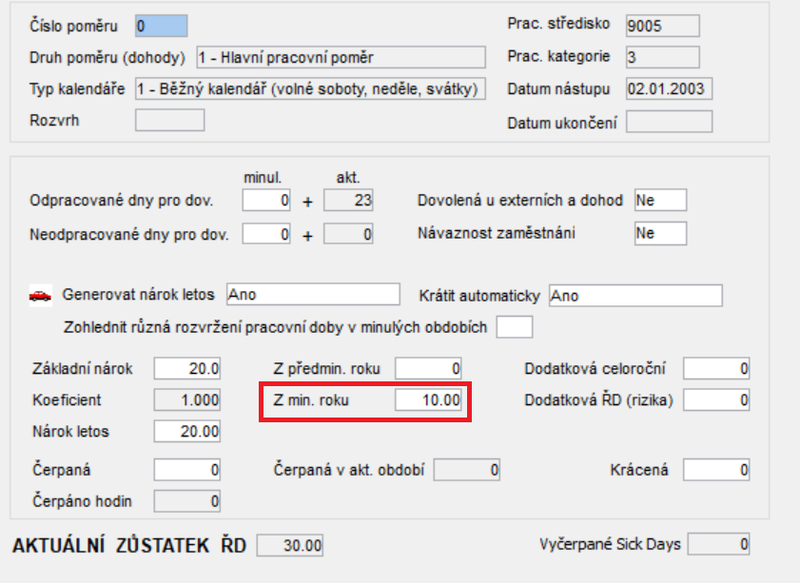Screen dimensions: 800x583
Task: Click the 'Generovat nárok letos' label
Action: coord(138,295)
